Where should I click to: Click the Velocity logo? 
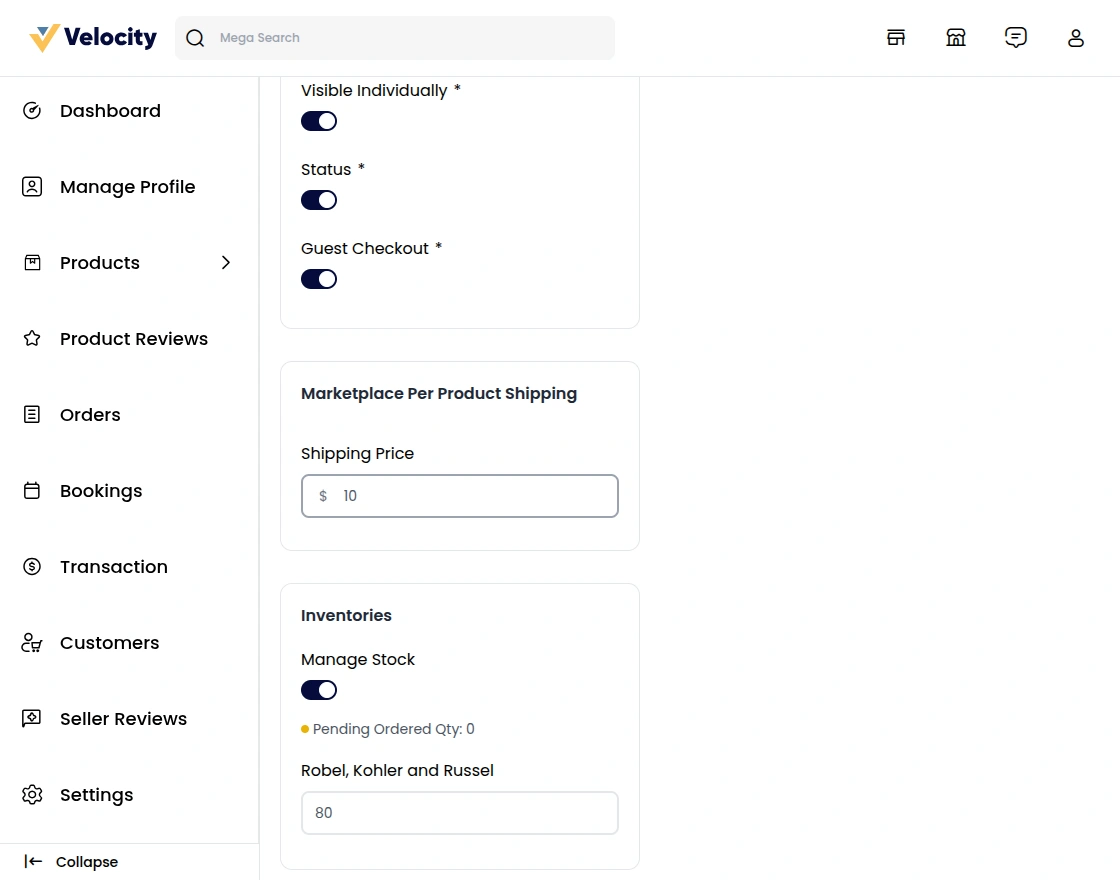coord(92,37)
